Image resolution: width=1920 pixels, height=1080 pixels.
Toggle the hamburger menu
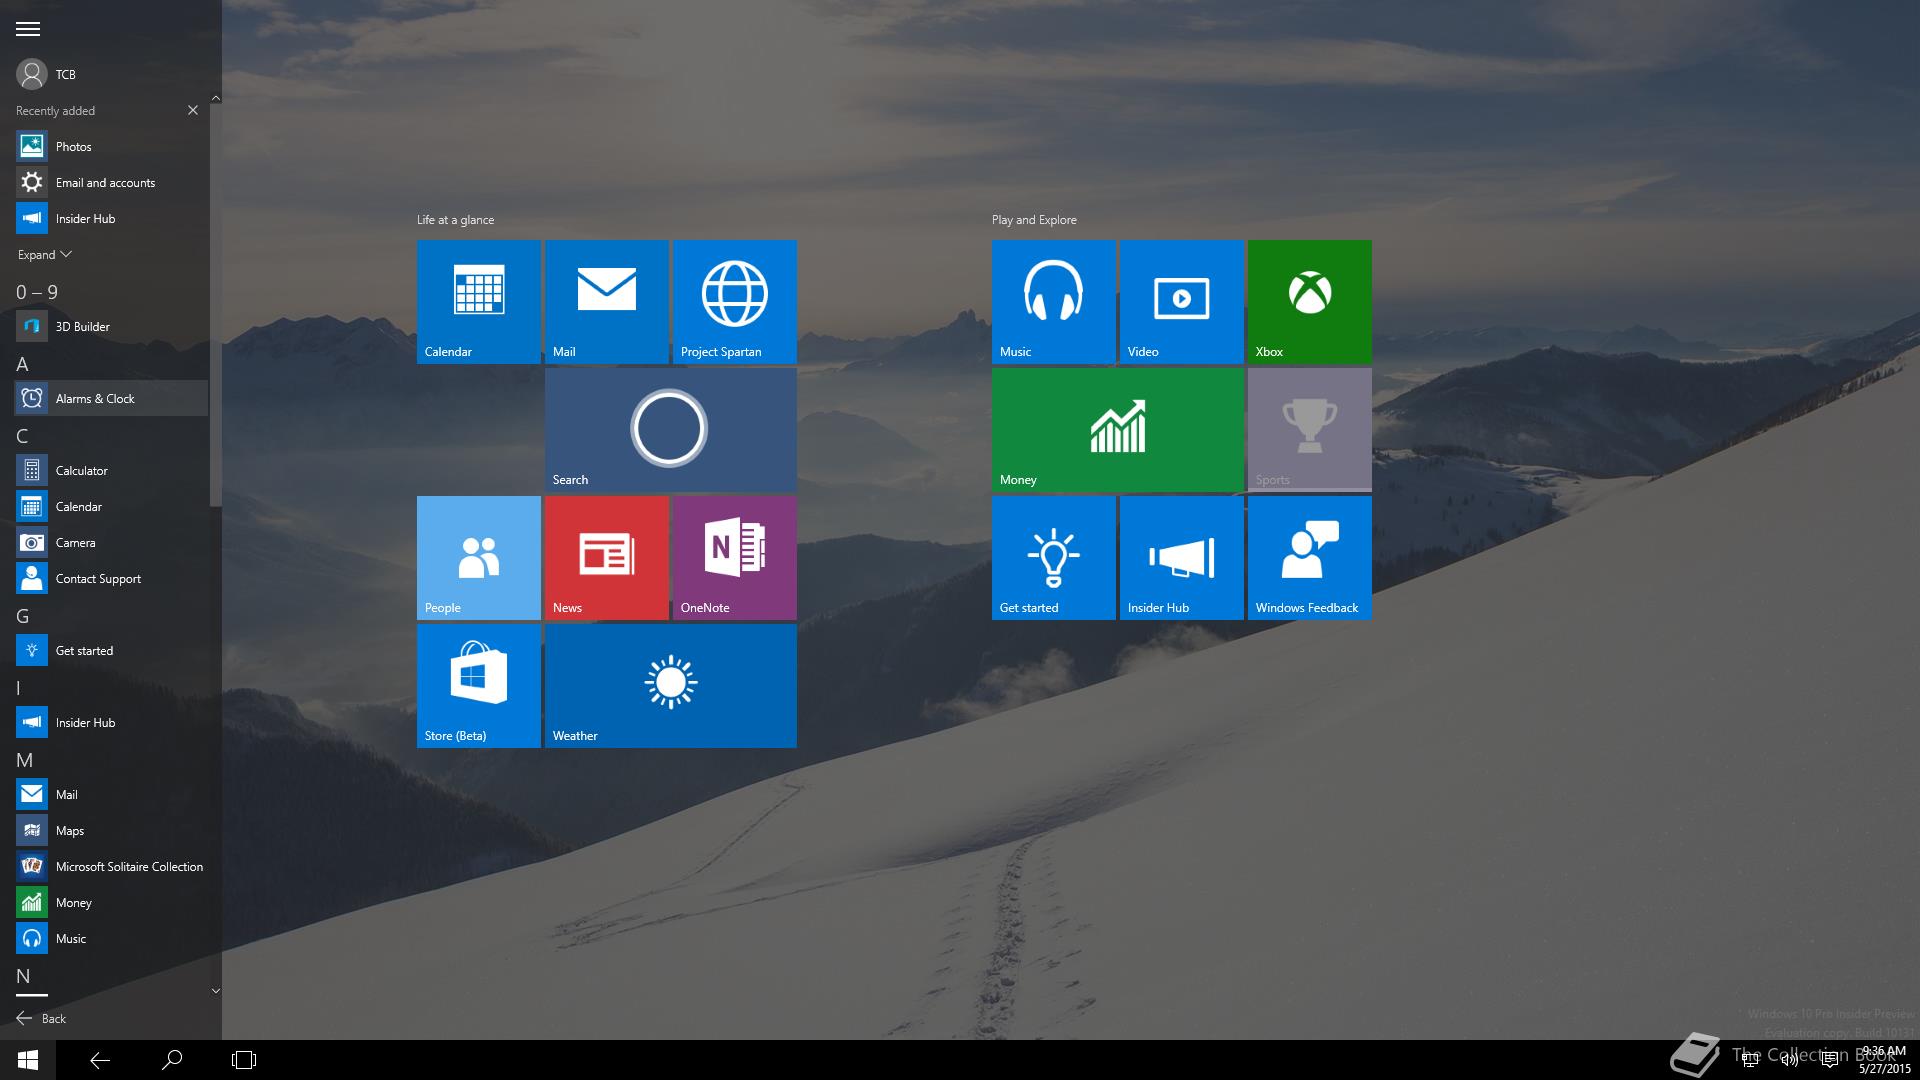pos(28,29)
